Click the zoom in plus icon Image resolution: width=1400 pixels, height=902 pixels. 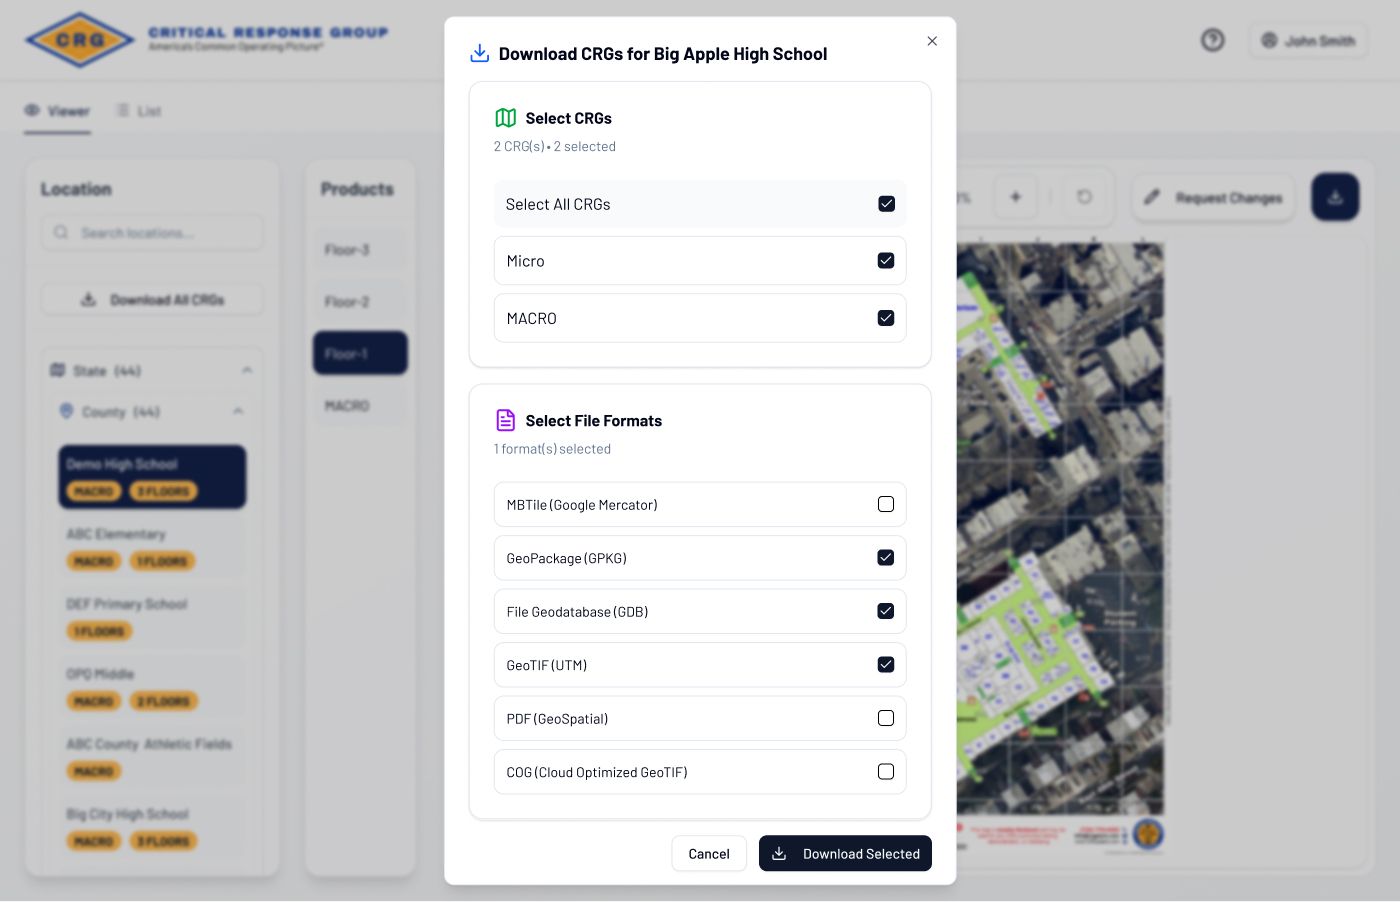[x=1015, y=197]
